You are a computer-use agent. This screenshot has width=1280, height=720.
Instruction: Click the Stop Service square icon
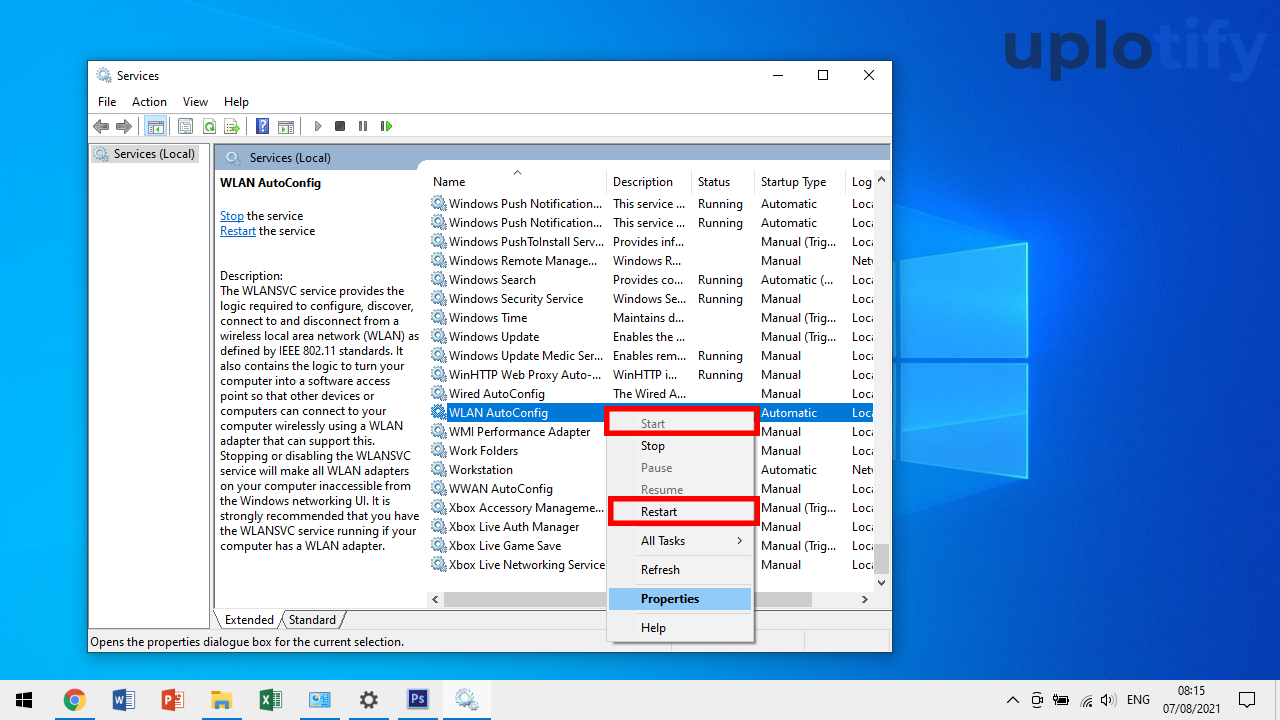pyautogui.click(x=340, y=126)
